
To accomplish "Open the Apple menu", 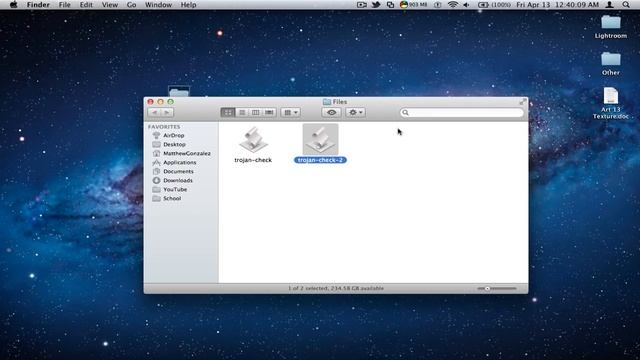I will [13, 5].
